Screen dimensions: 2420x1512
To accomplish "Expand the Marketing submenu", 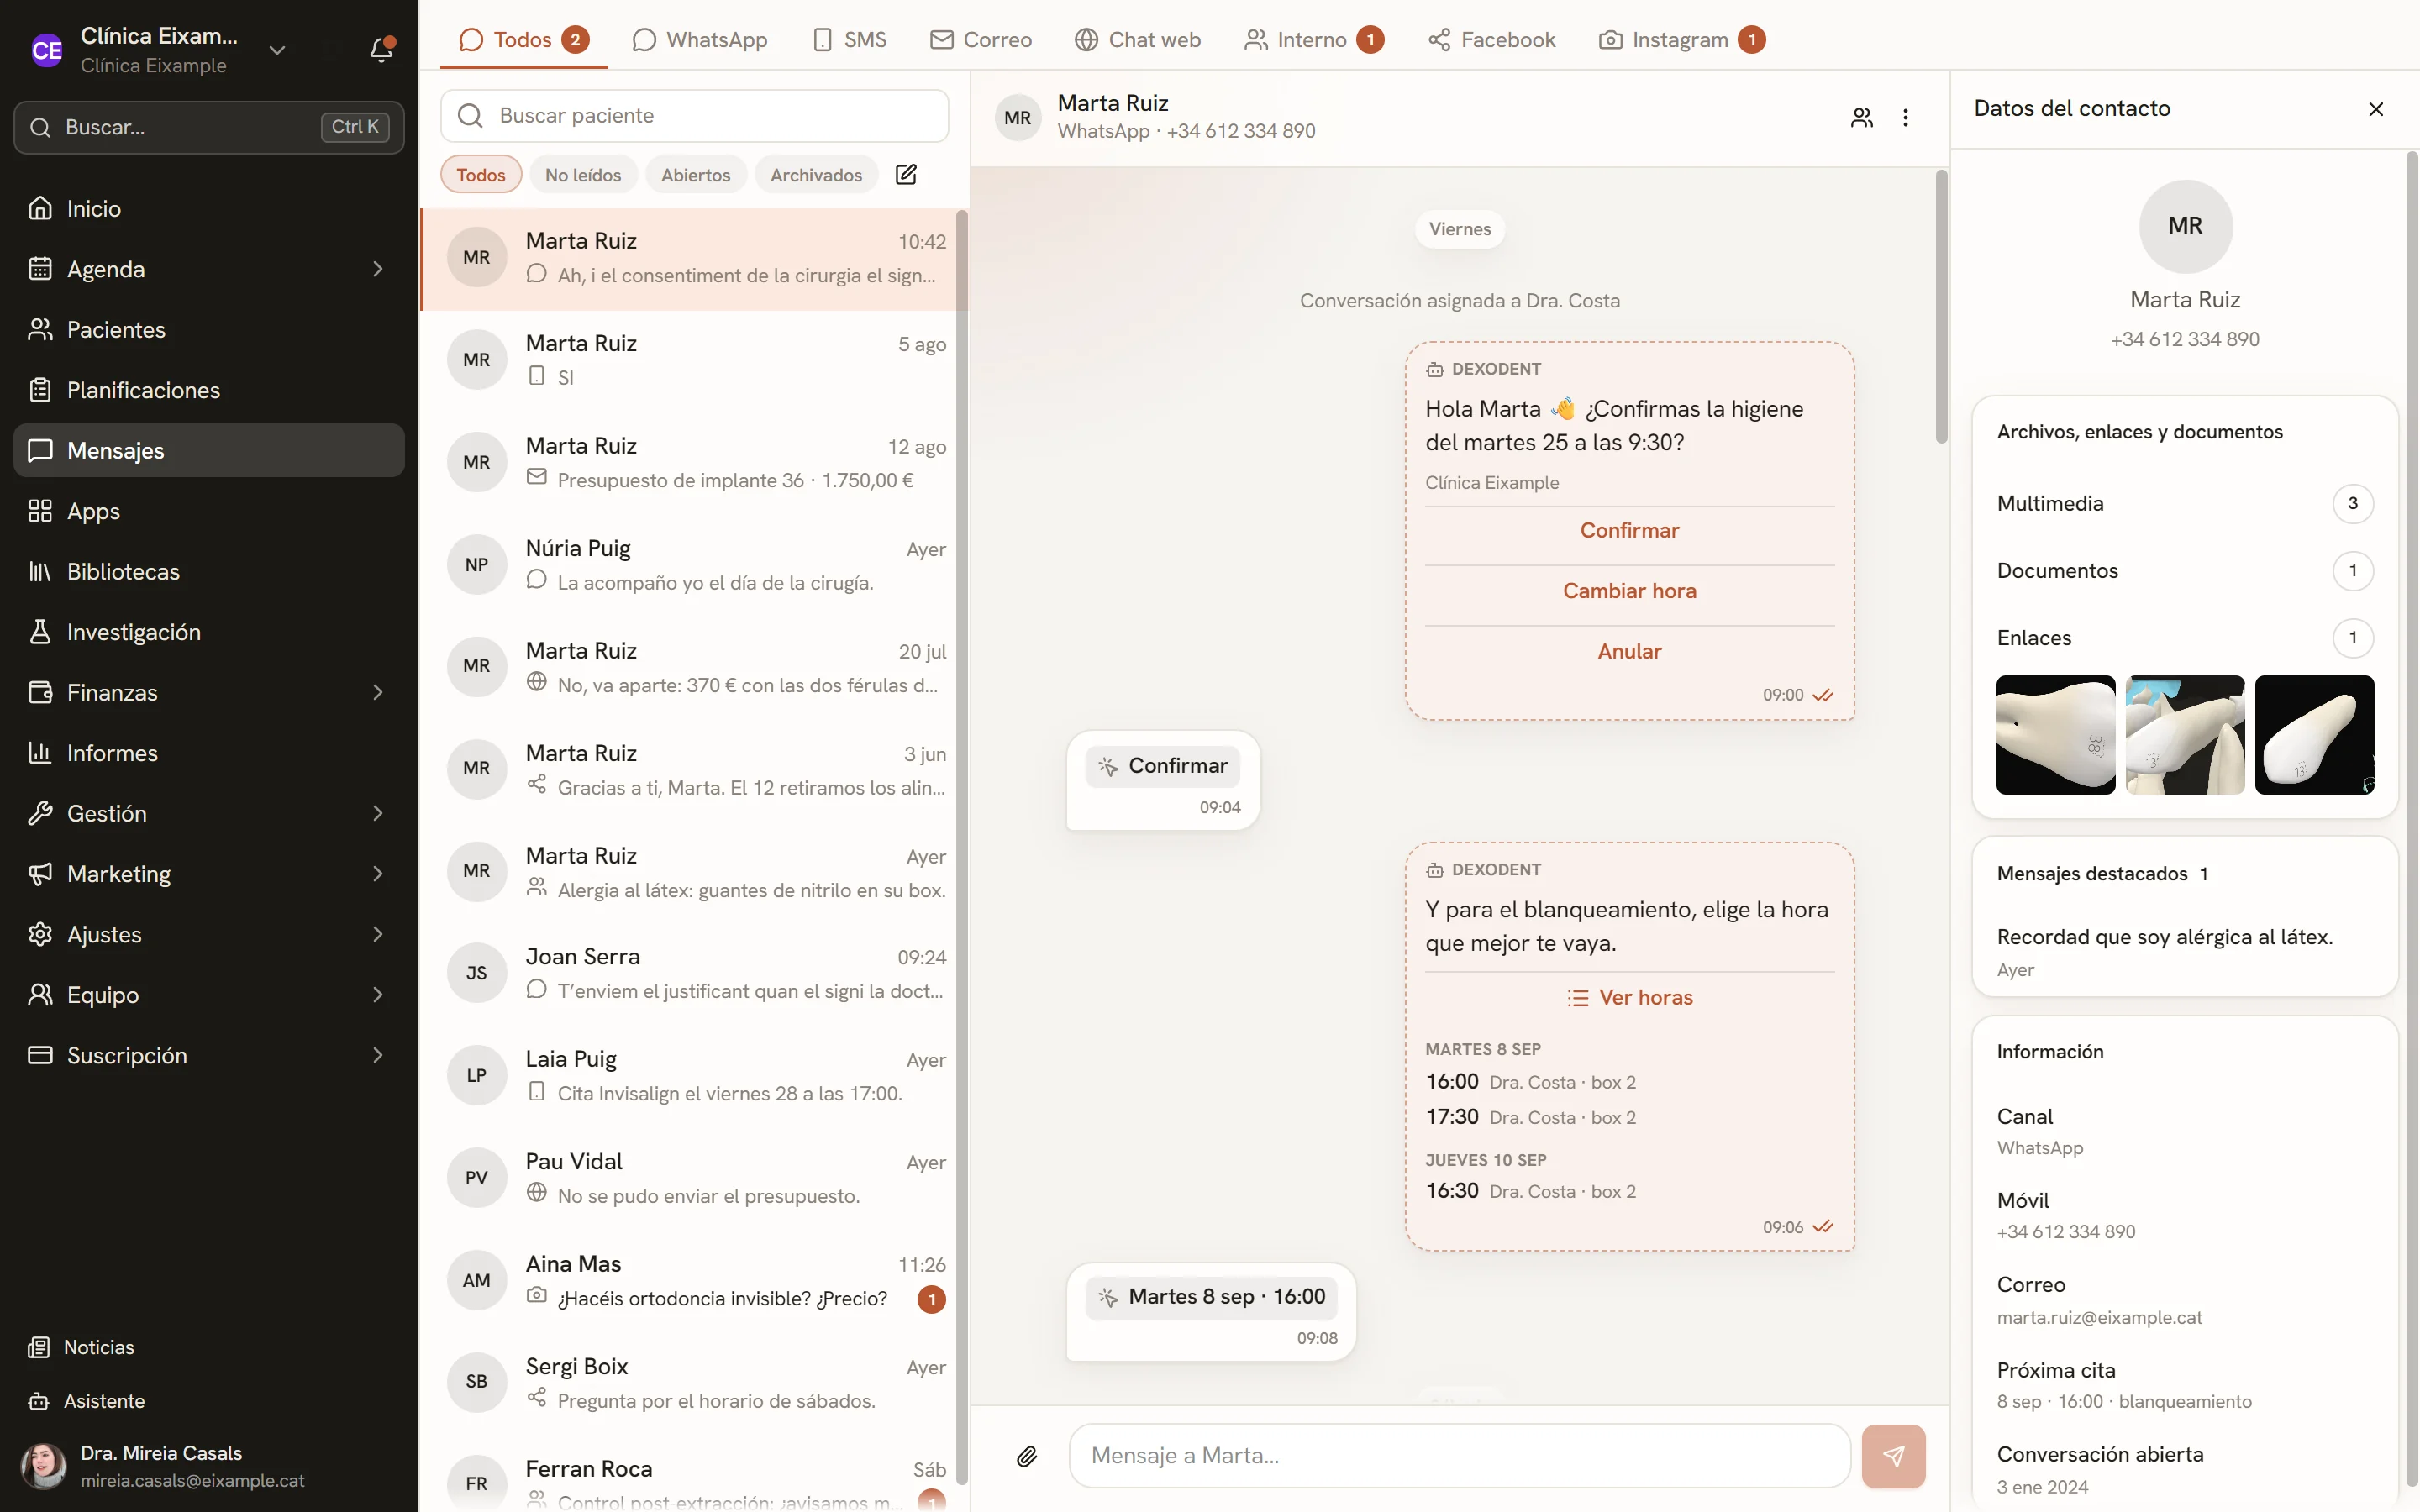I will [x=378, y=874].
